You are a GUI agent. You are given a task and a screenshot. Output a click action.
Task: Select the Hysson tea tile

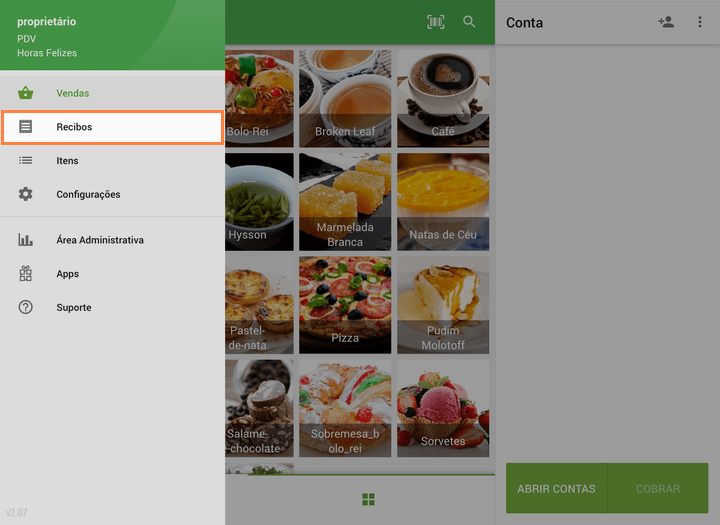pos(259,202)
